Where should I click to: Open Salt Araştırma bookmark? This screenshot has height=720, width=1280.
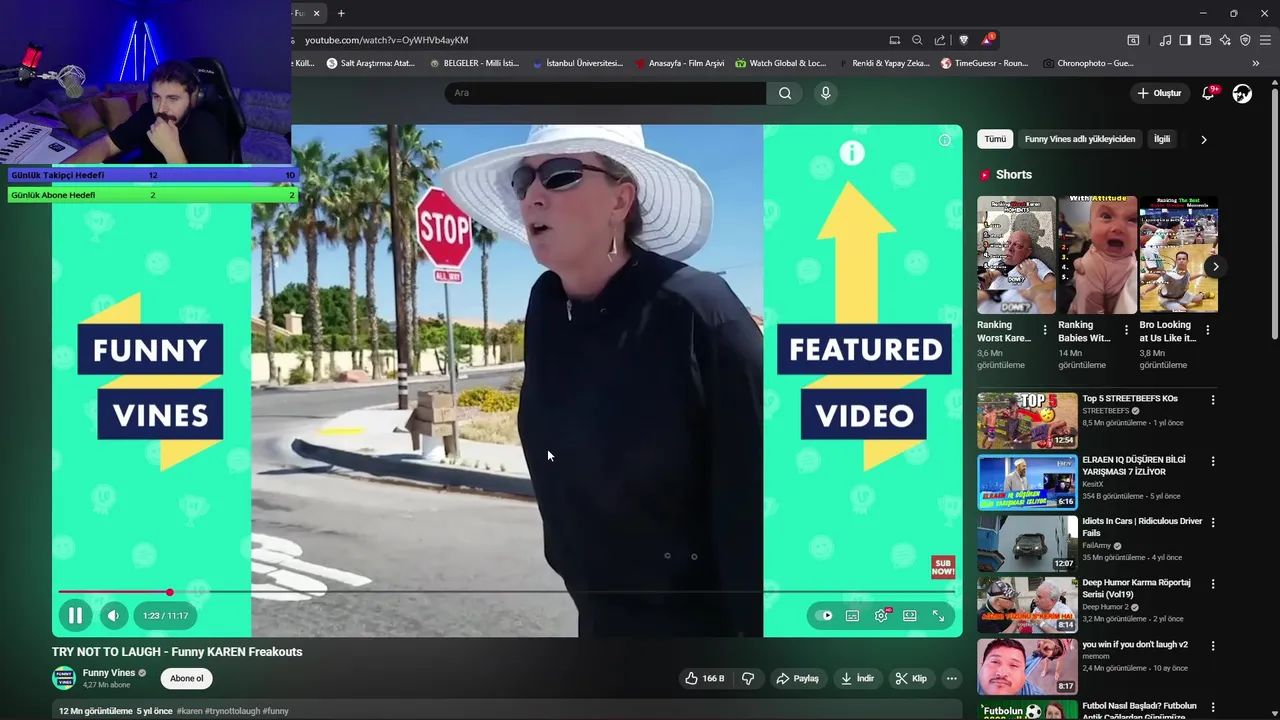[x=370, y=63]
